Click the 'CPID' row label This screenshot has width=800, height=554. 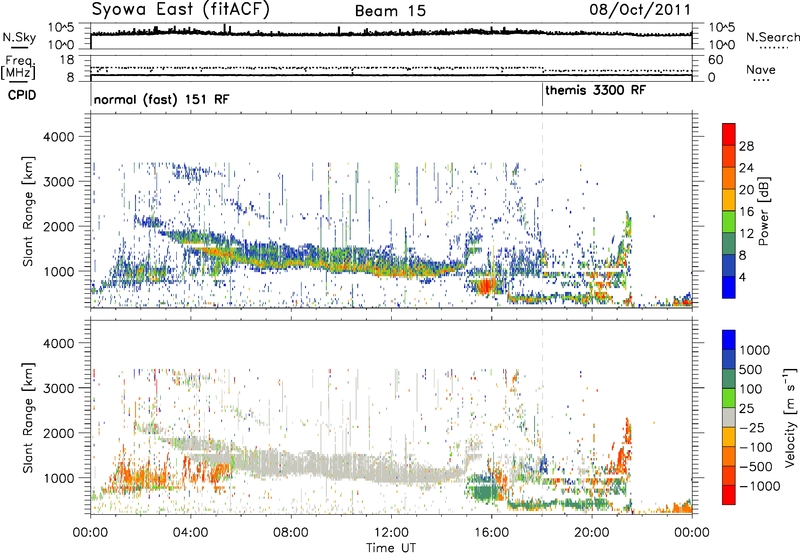(x=22, y=95)
